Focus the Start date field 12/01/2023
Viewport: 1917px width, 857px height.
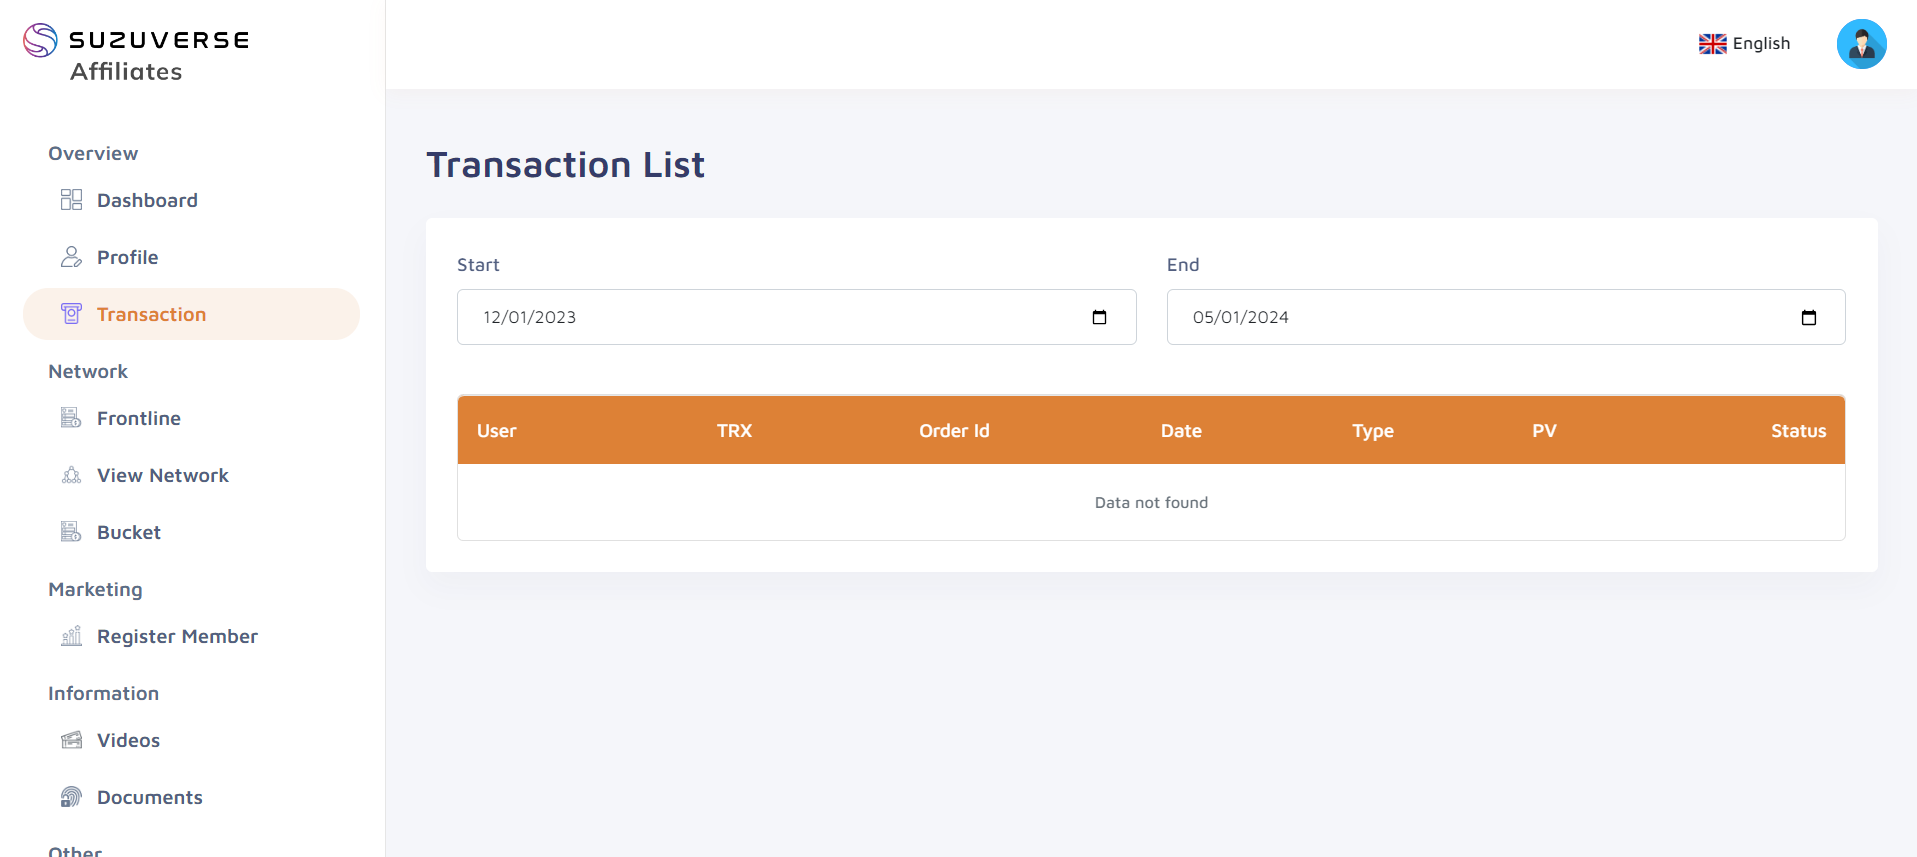796,317
